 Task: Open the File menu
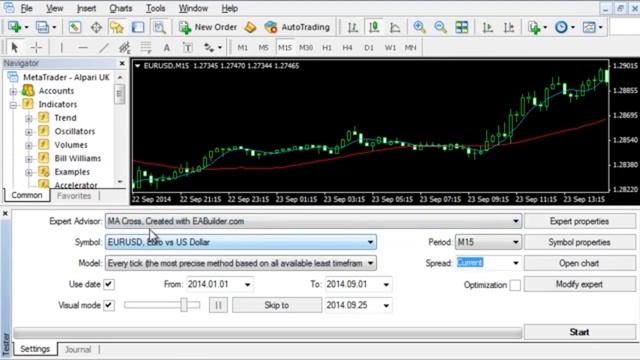pos(27,8)
